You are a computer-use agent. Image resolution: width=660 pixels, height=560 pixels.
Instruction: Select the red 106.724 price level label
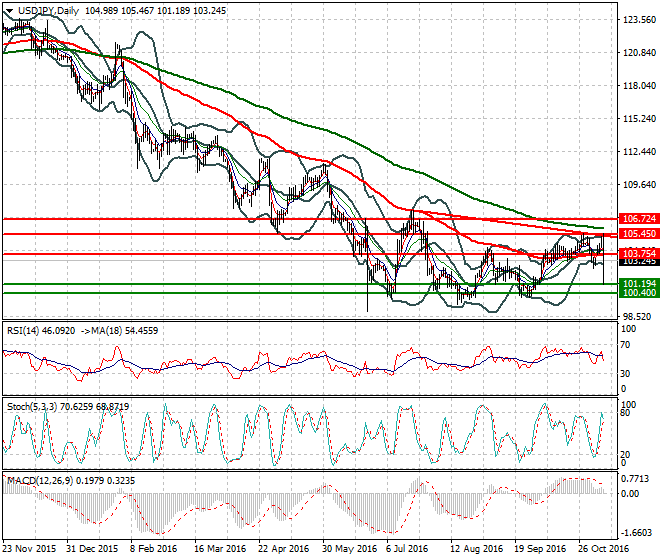(x=639, y=219)
